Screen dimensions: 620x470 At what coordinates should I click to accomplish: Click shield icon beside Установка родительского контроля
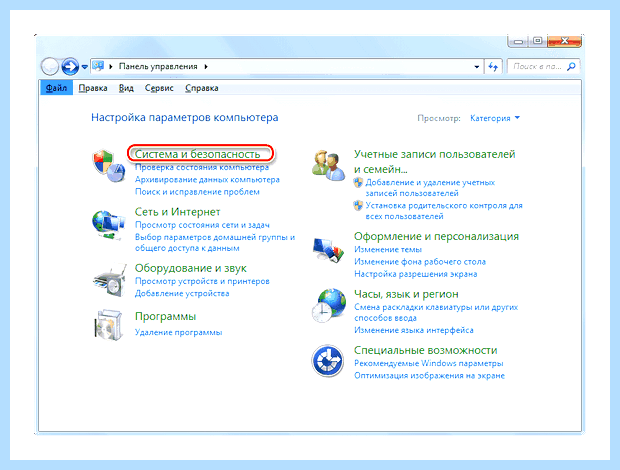pos(358,206)
